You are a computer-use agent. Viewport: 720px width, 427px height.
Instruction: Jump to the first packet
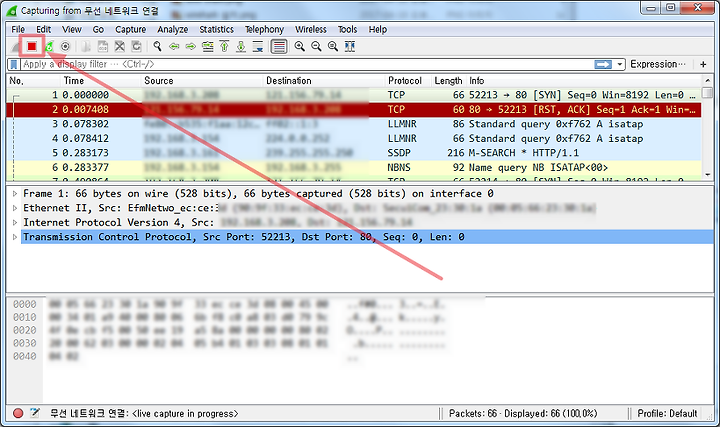click(224, 46)
